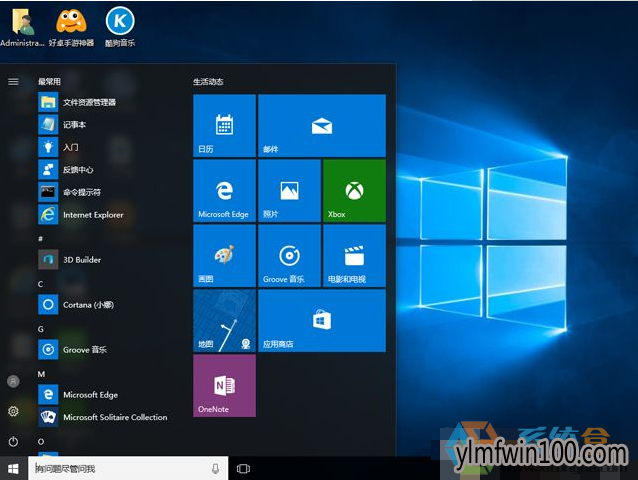Click the 最常用 section heading
This screenshot has height=480, width=638.
pyautogui.click(x=49, y=82)
